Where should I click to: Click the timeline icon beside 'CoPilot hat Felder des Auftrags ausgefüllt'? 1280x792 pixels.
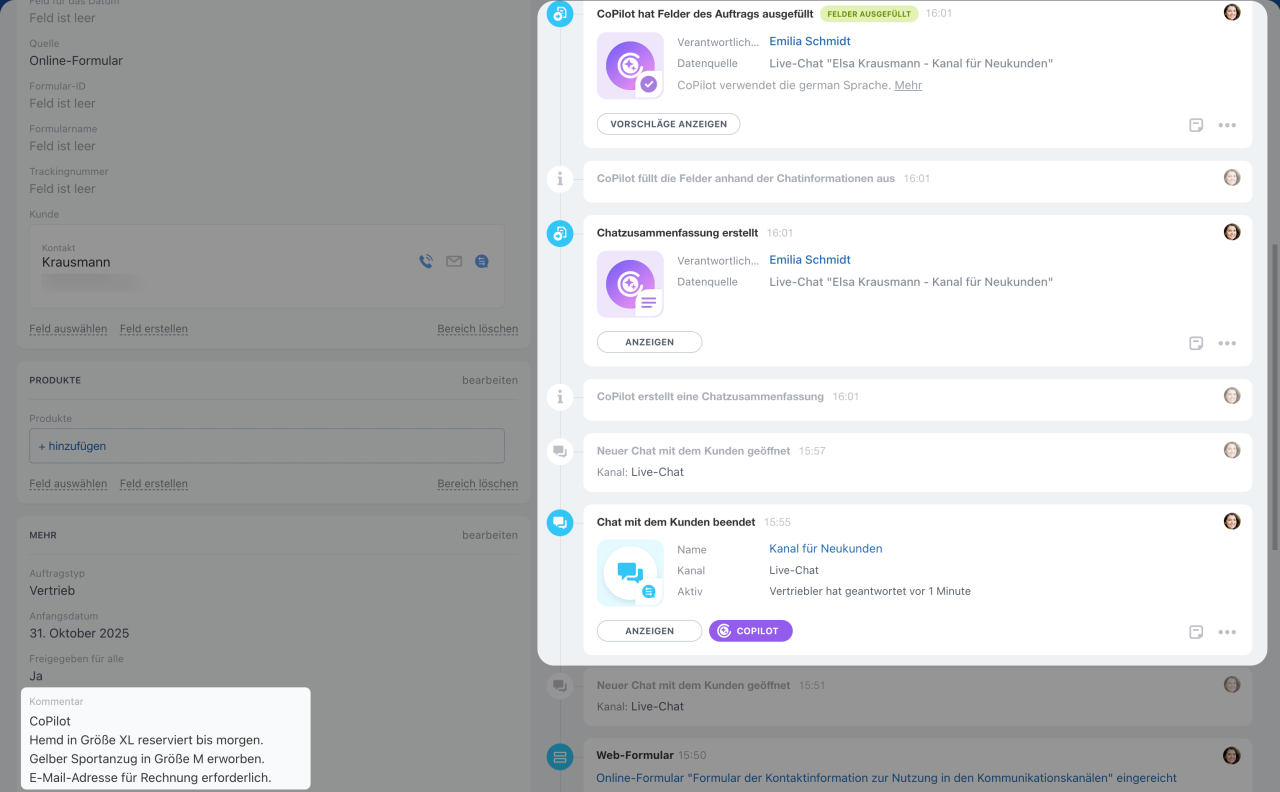click(560, 14)
